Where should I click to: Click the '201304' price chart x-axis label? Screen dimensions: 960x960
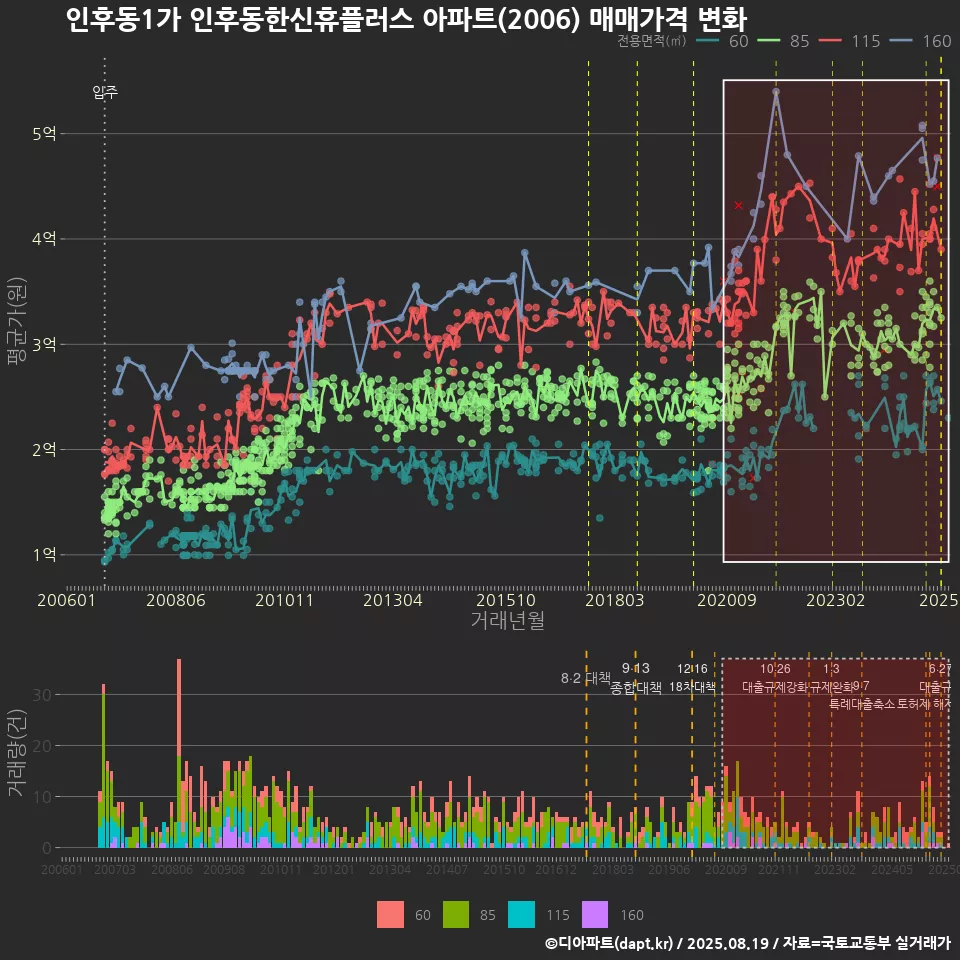pyautogui.click(x=392, y=600)
